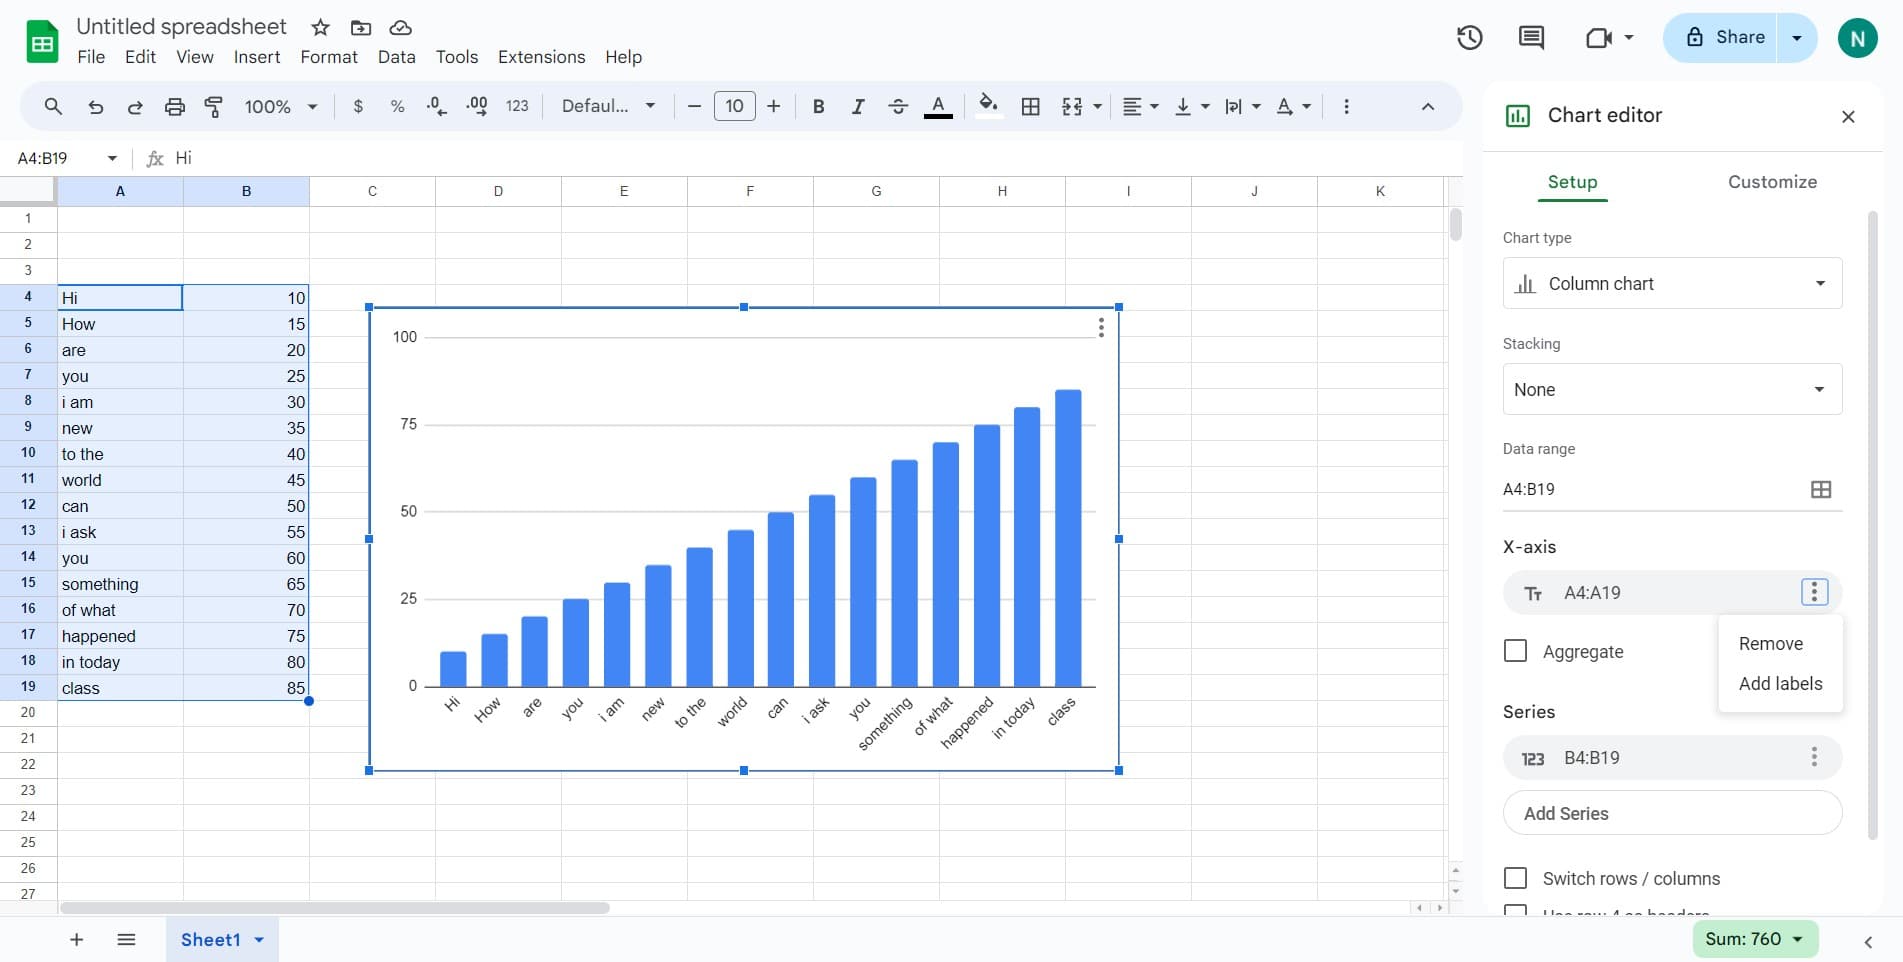1903x962 pixels.
Task: Click the undo arrow
Action: [x=95, y=107]
